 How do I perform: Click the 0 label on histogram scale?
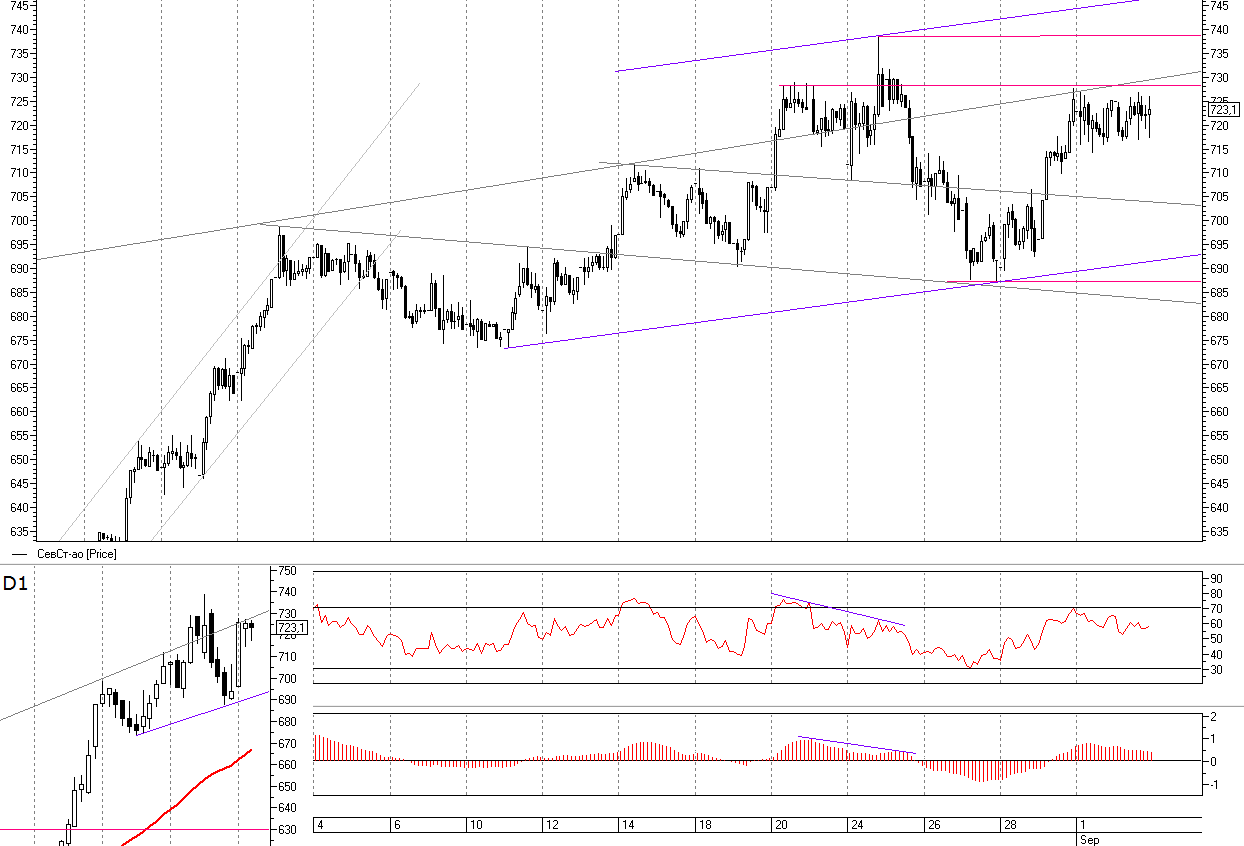[x=1213, y=762]
